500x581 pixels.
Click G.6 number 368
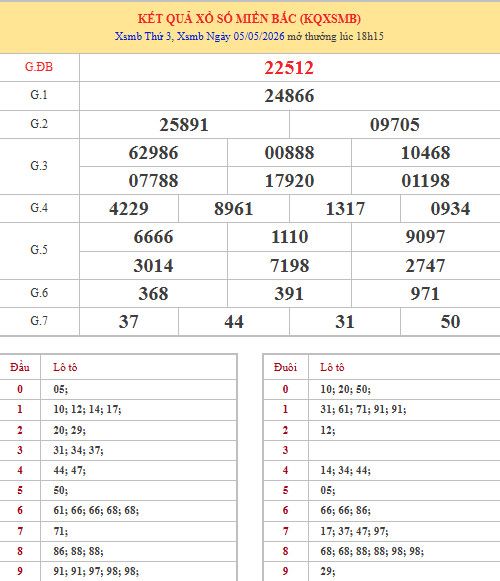153,294
